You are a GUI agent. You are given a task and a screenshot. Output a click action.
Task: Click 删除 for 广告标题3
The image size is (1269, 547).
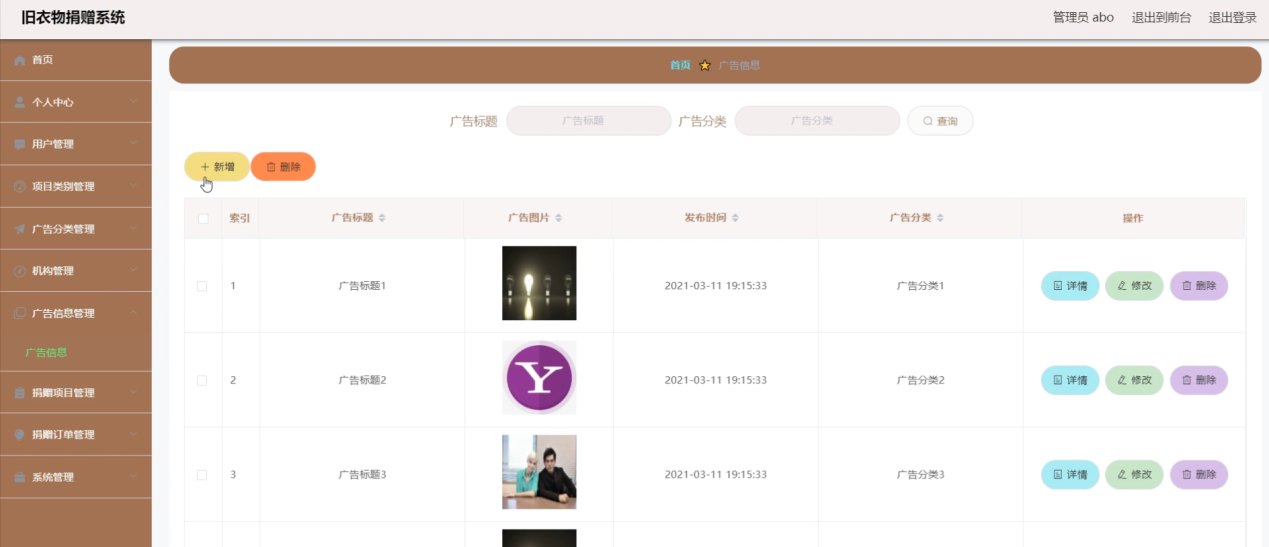tap(1199, 474)
